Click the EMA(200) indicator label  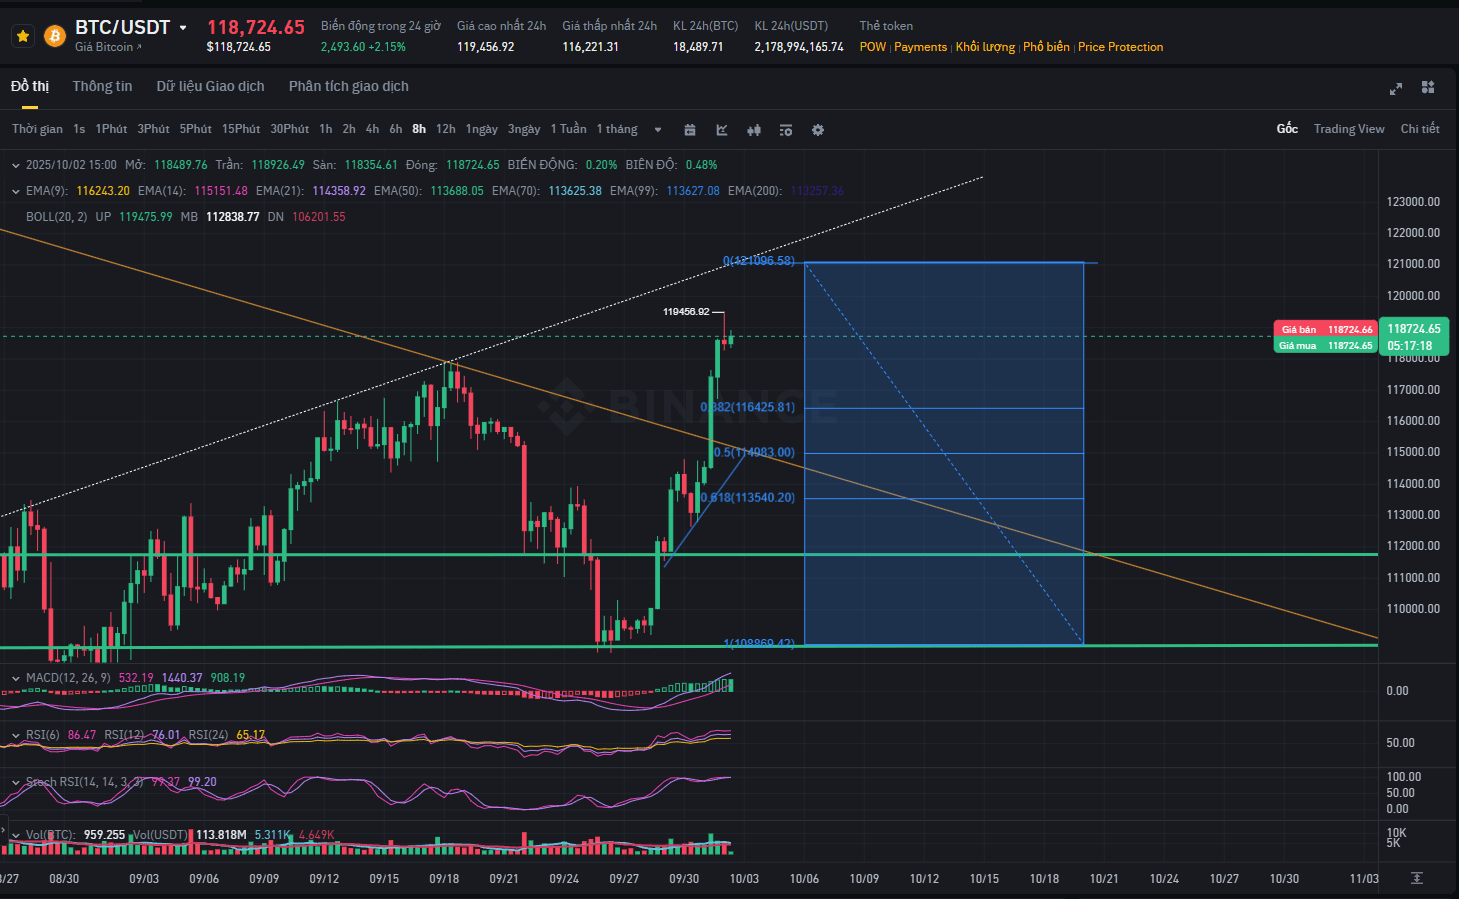pos(754,191)
